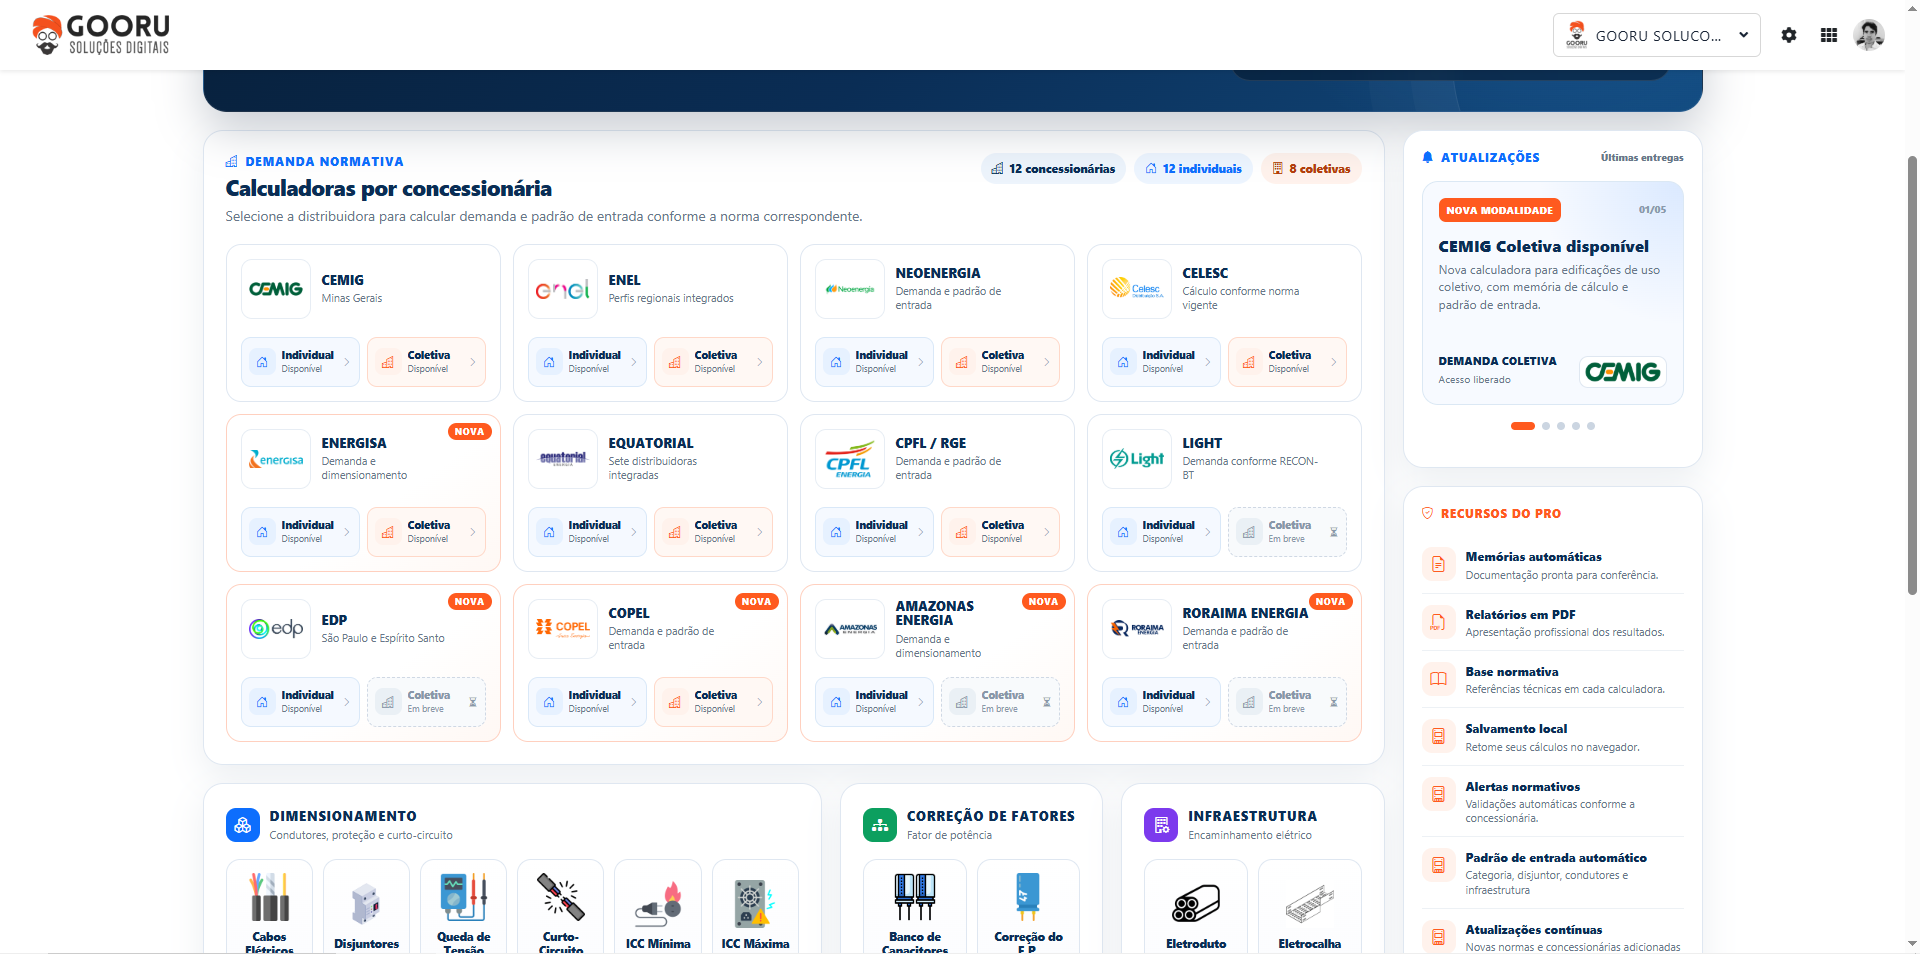Open LIGHT Individual calculator
This screenshot has width=1920, height=954.
click(1161, 532)
